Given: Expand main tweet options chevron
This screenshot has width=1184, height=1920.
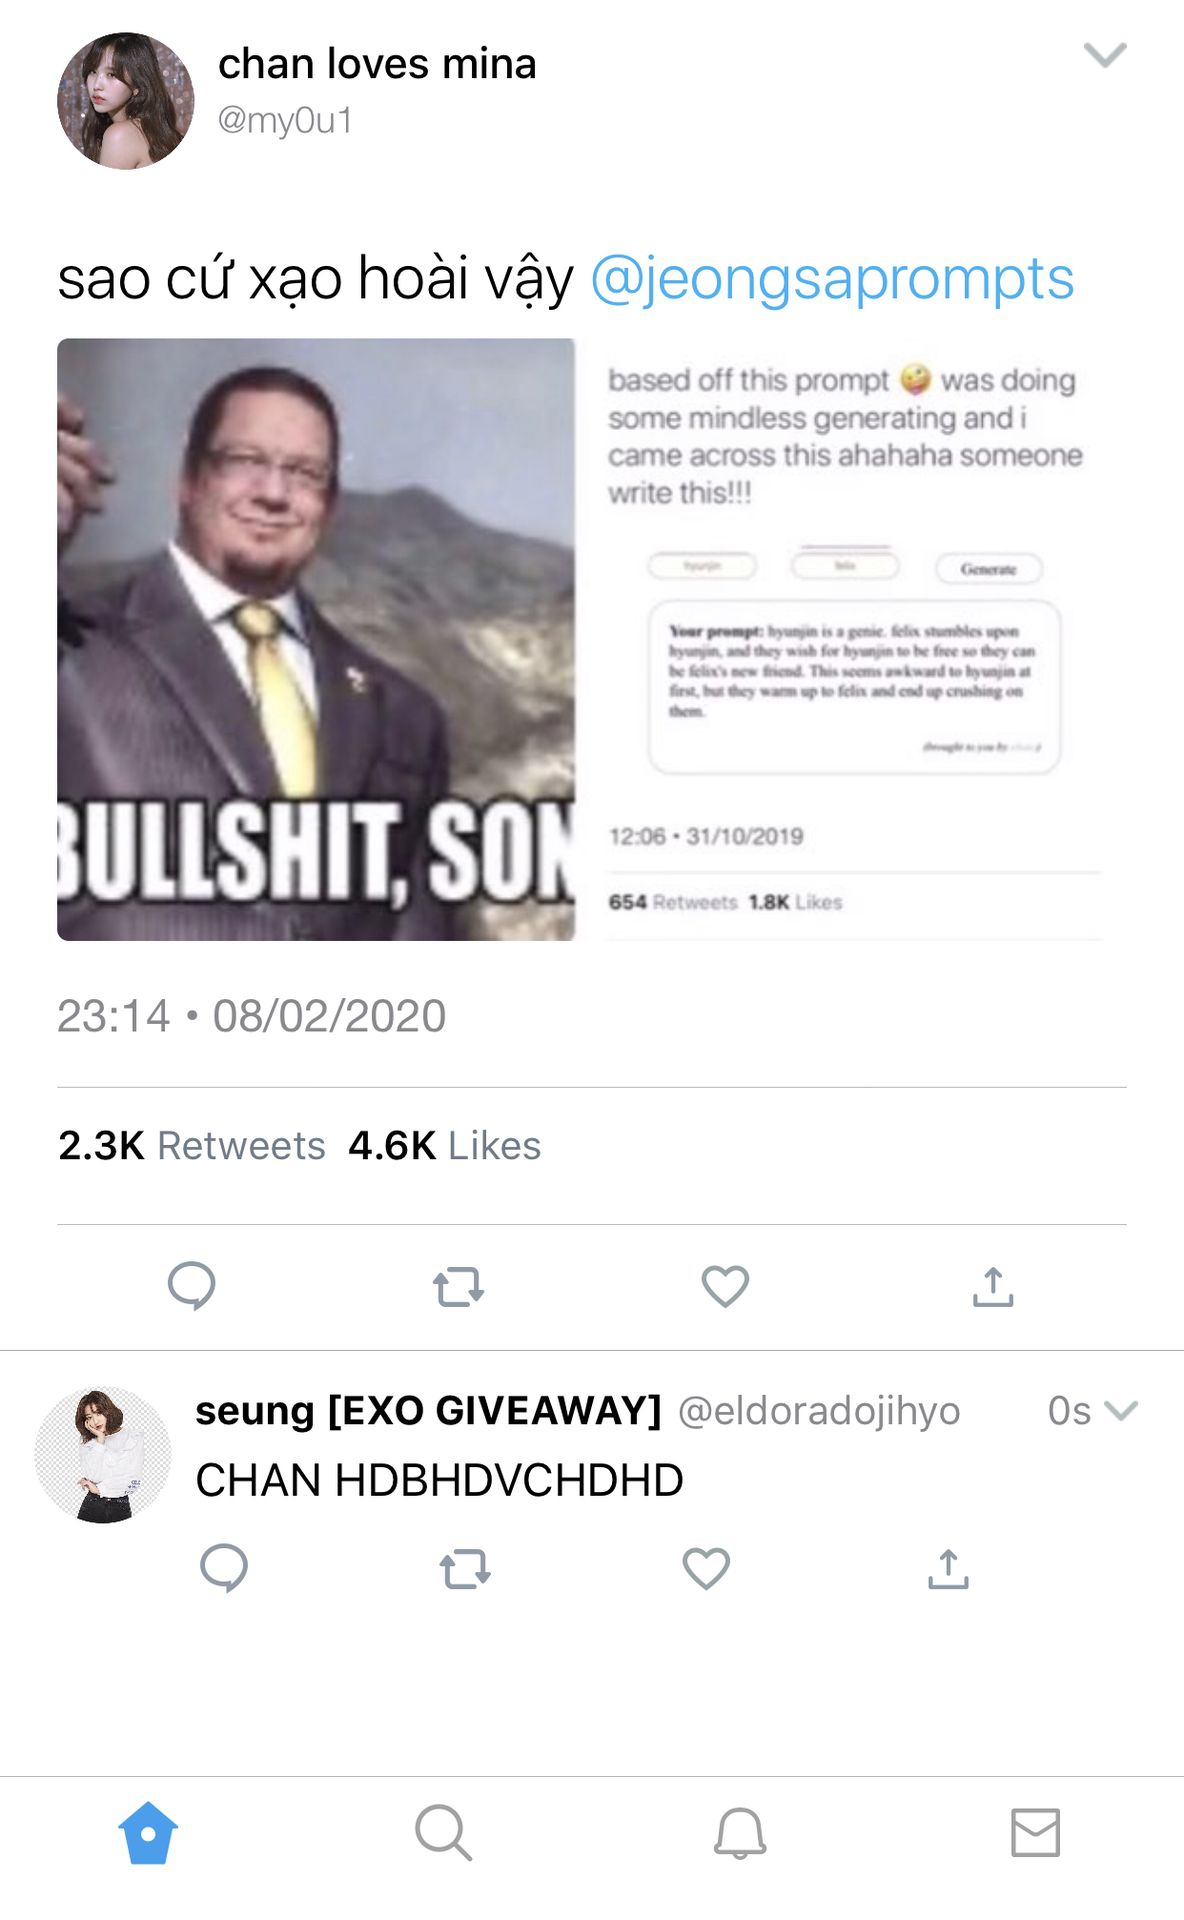Looking at the screenshot, I should point(1105,54).
